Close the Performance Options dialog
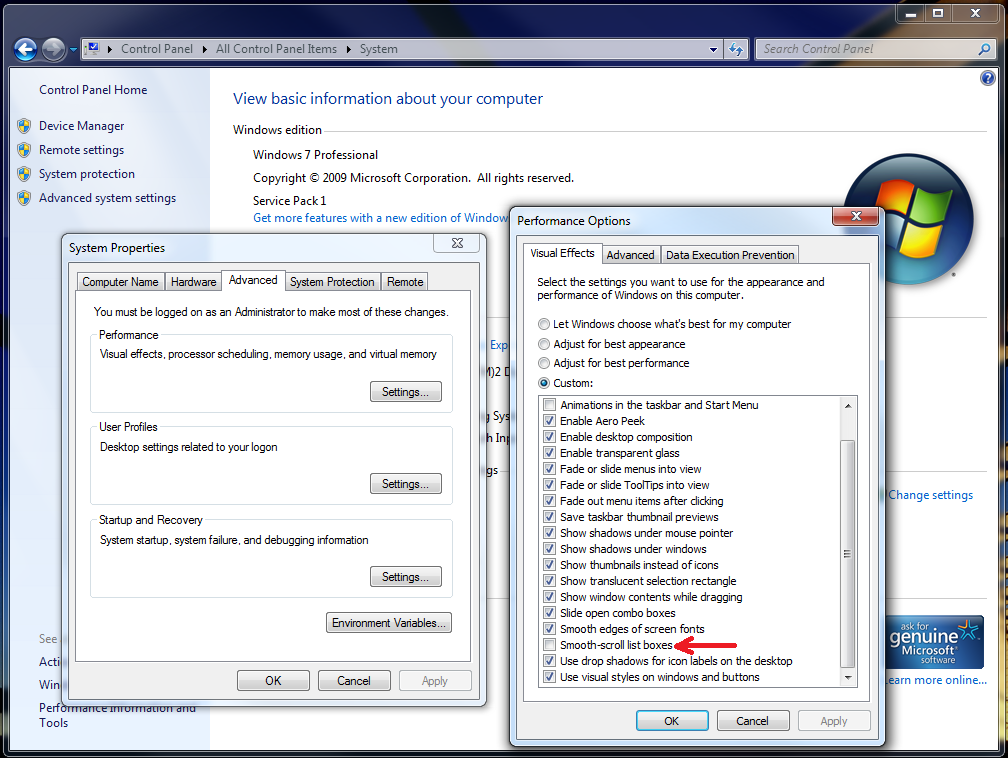 (856, 217)
